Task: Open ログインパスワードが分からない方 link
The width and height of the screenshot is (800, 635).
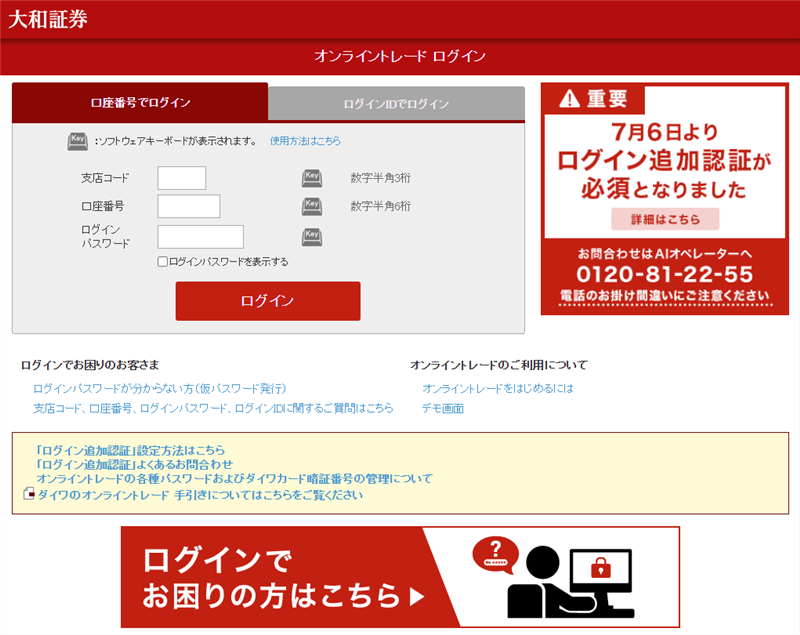Action: 160,388
